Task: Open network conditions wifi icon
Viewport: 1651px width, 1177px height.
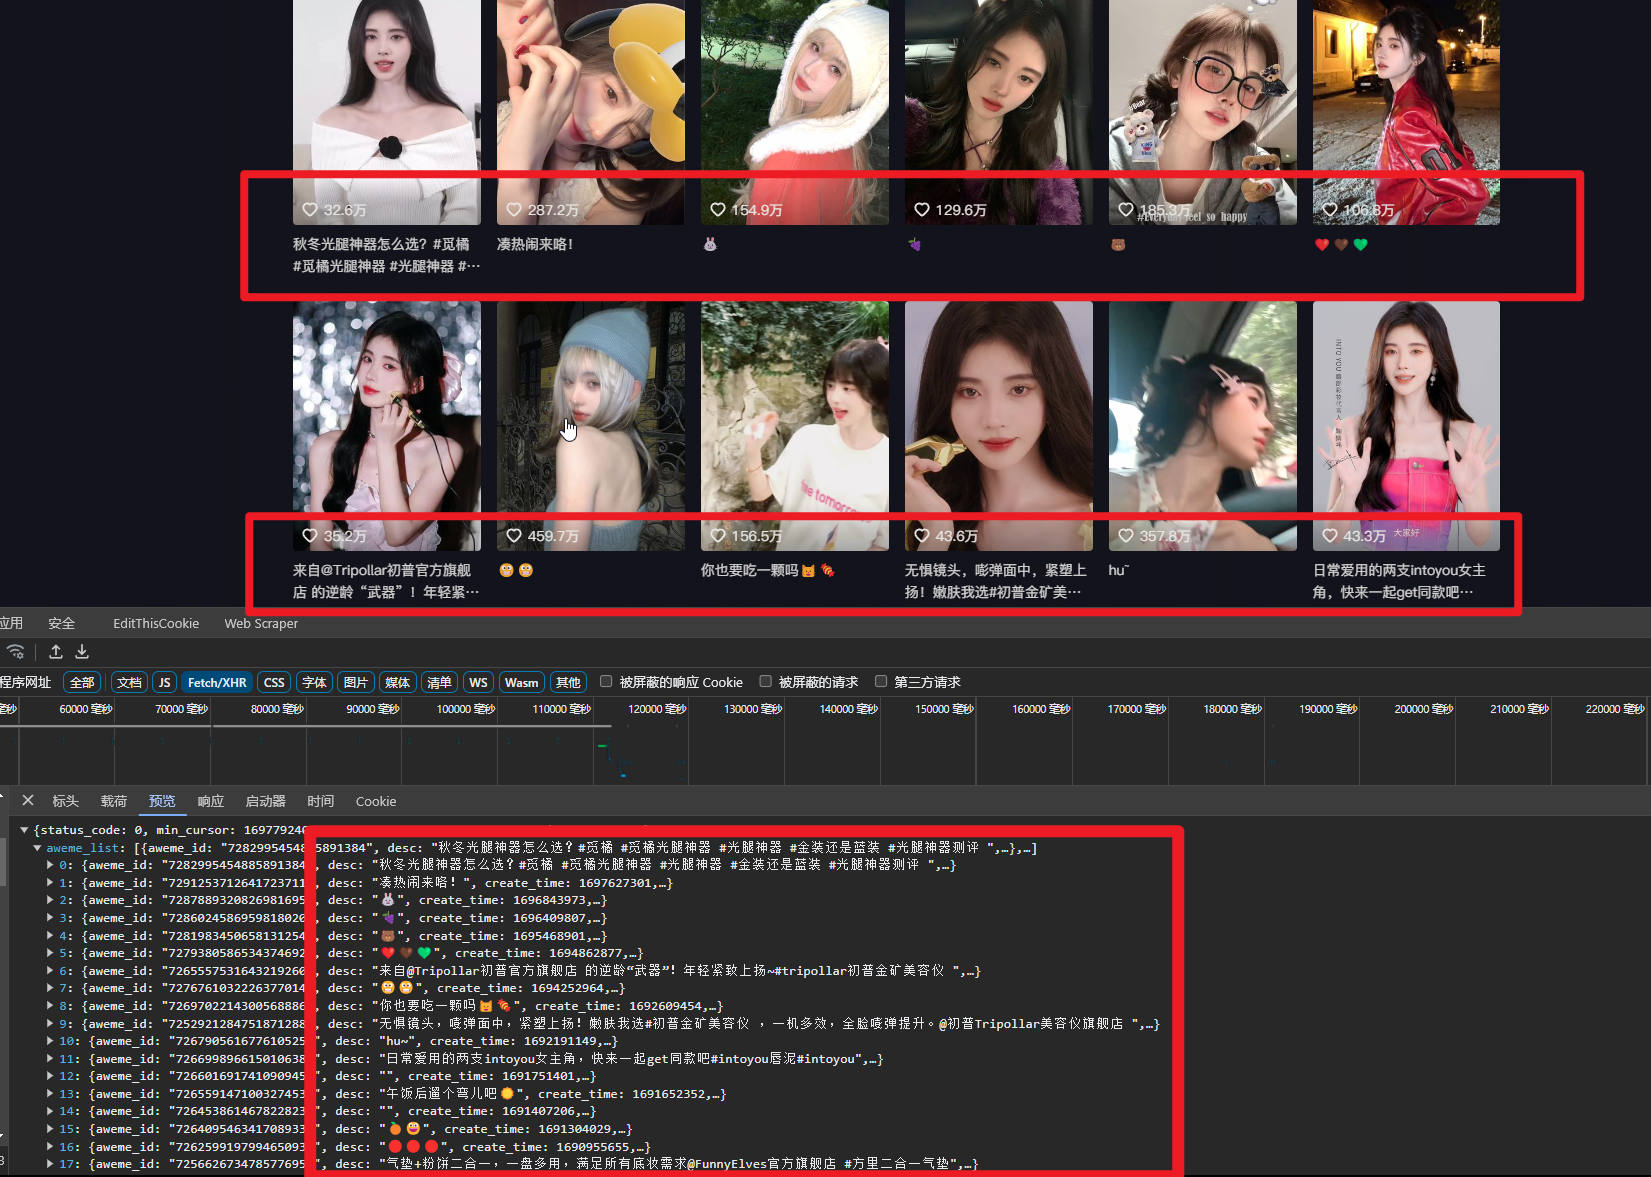Action: [x=15, y=652]
